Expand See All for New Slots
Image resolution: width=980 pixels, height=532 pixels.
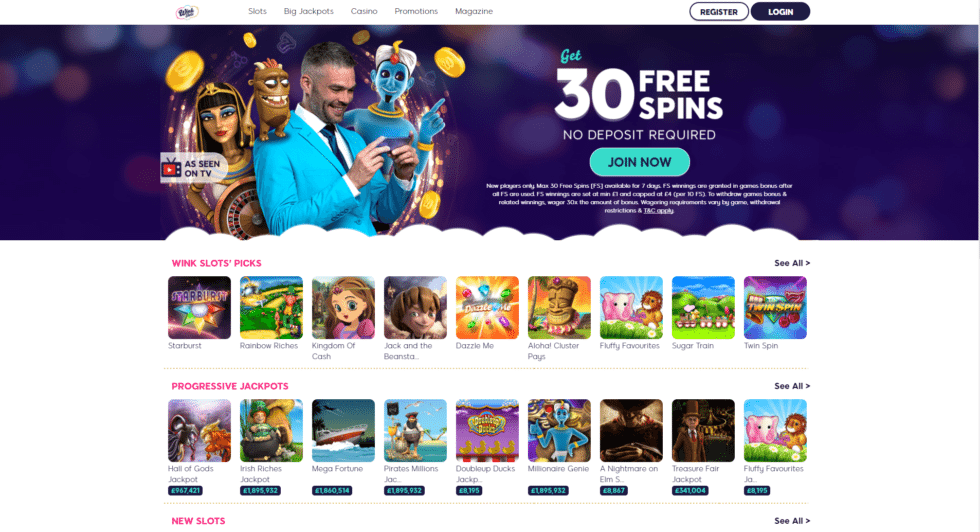coord(792,521)
